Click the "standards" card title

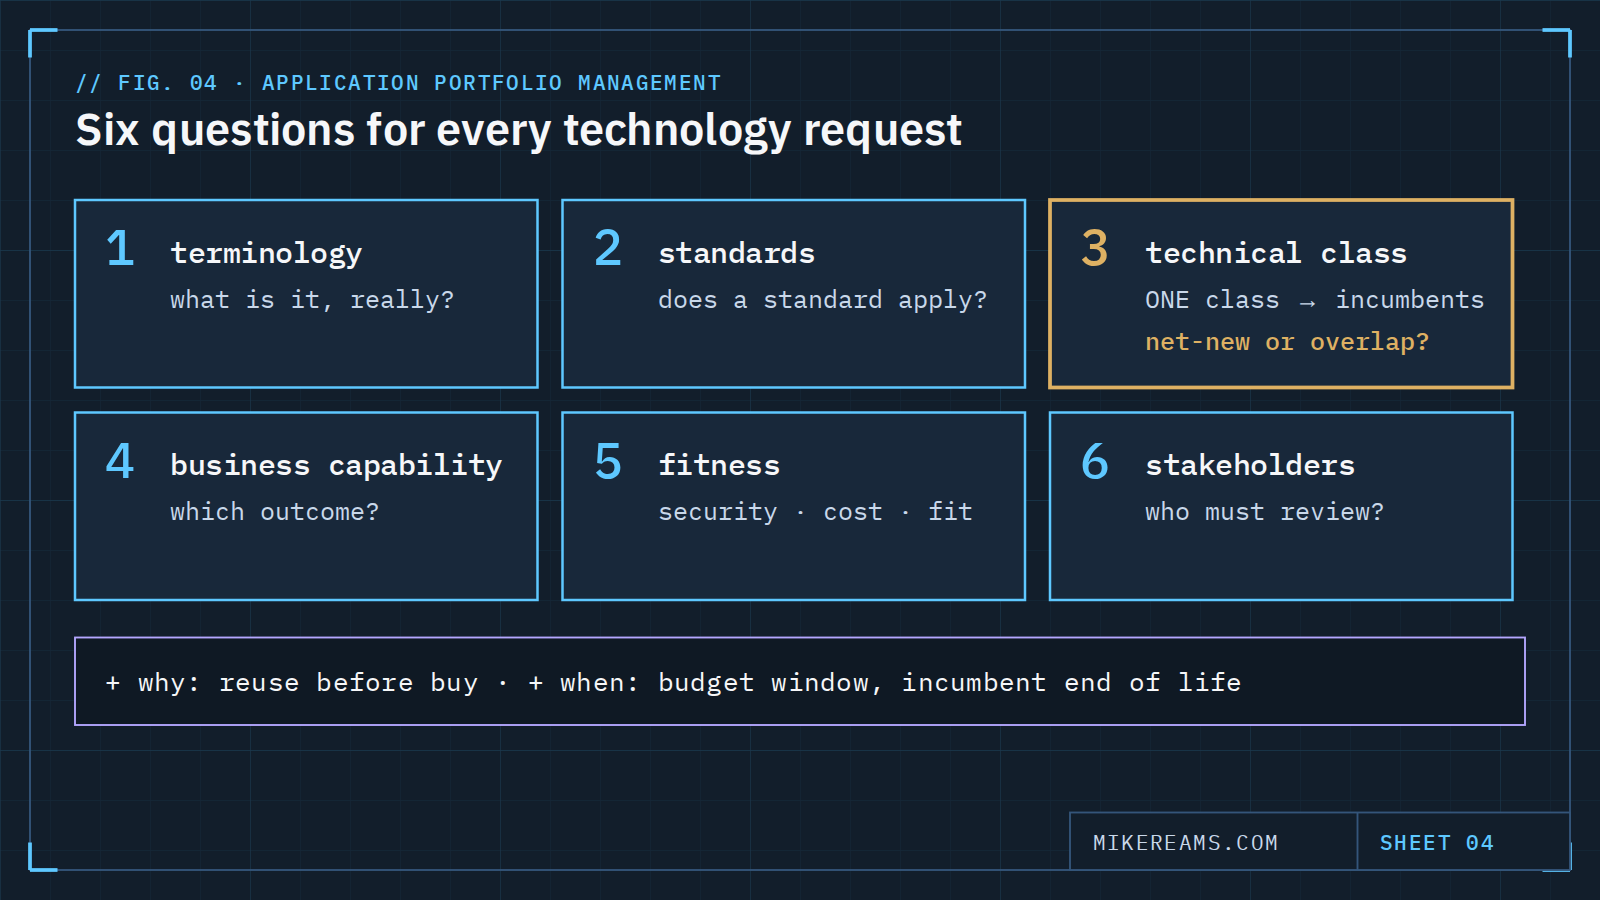click(736, 253)
